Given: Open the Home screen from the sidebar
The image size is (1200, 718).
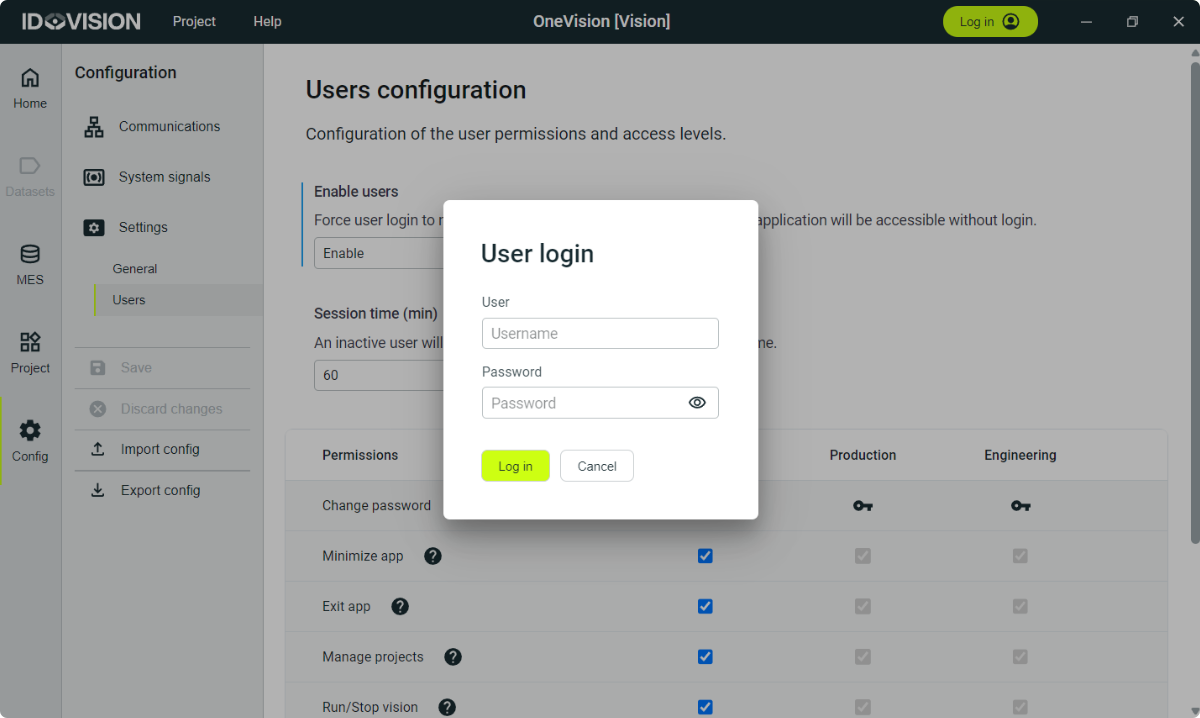Looking at the screenshot, I should (29, 90).
